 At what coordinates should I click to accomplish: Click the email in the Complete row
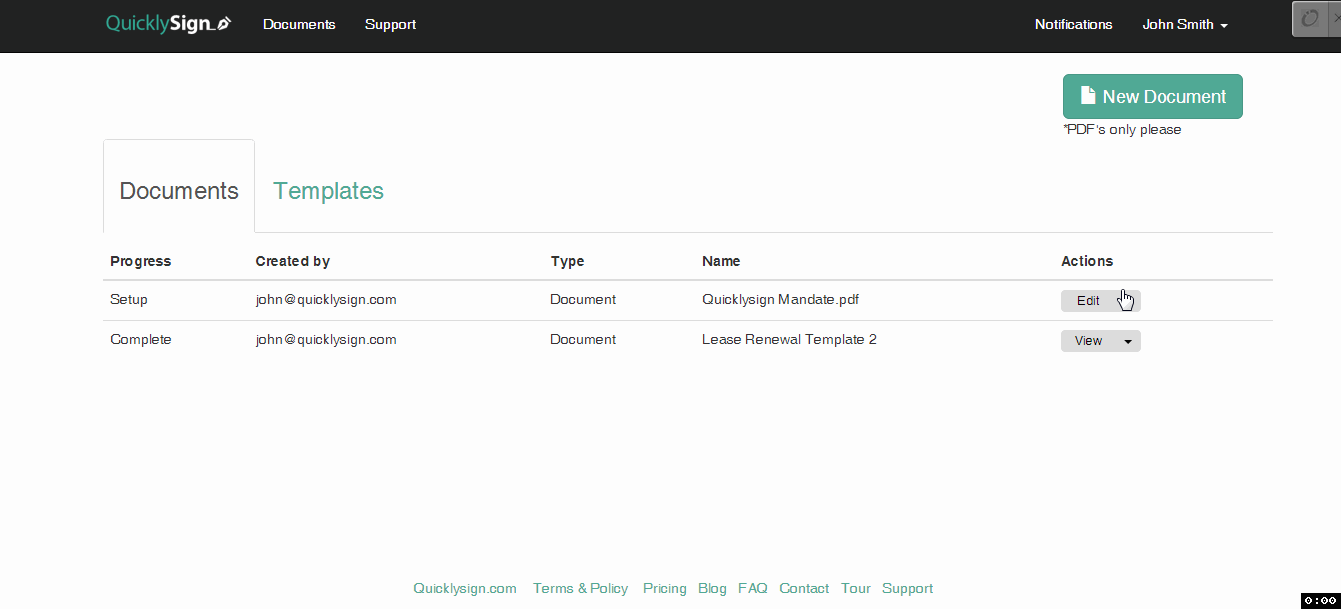click(x=326, y=339)
